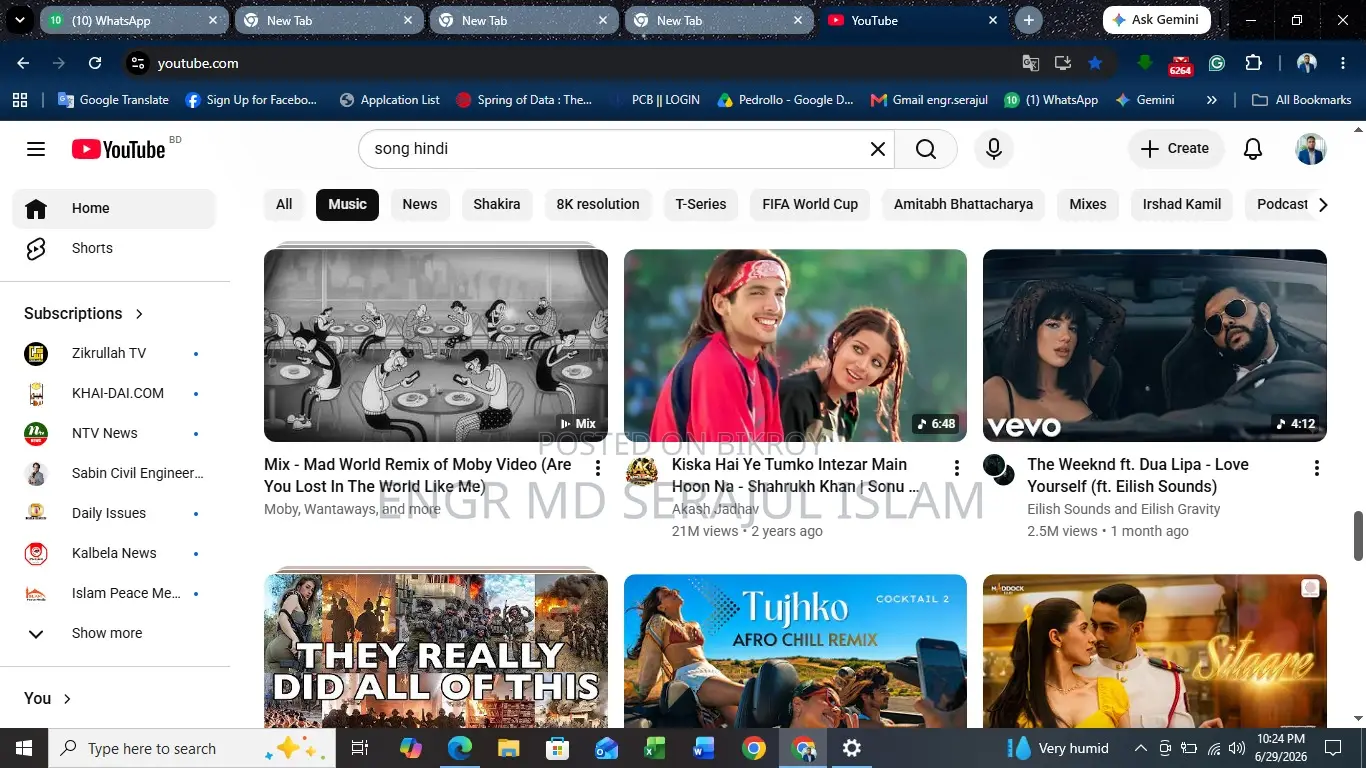The image size is (1366, 768).
Task: Open options for The Weeknd ft. Dua Lipa video
Action: pyautogui.click(x=1317, y=468)
